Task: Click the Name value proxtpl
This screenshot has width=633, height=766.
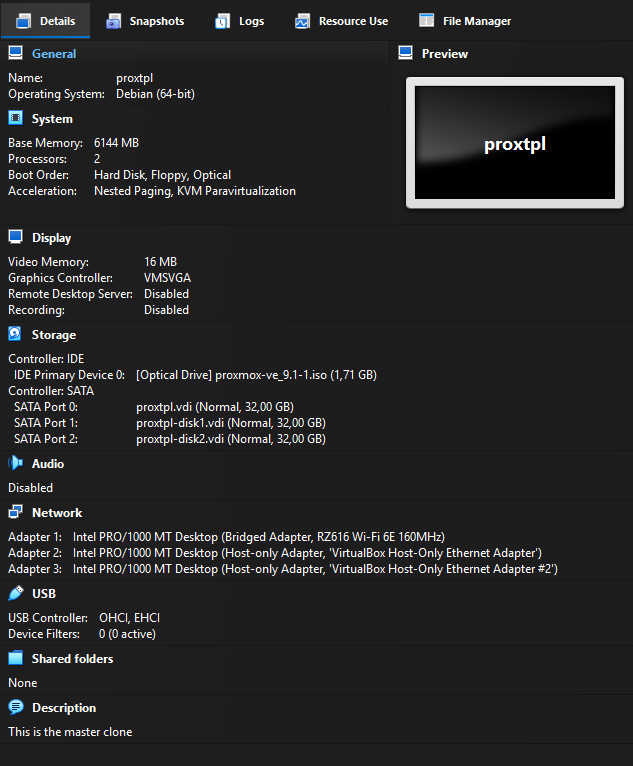Action: tap(134, 78)
